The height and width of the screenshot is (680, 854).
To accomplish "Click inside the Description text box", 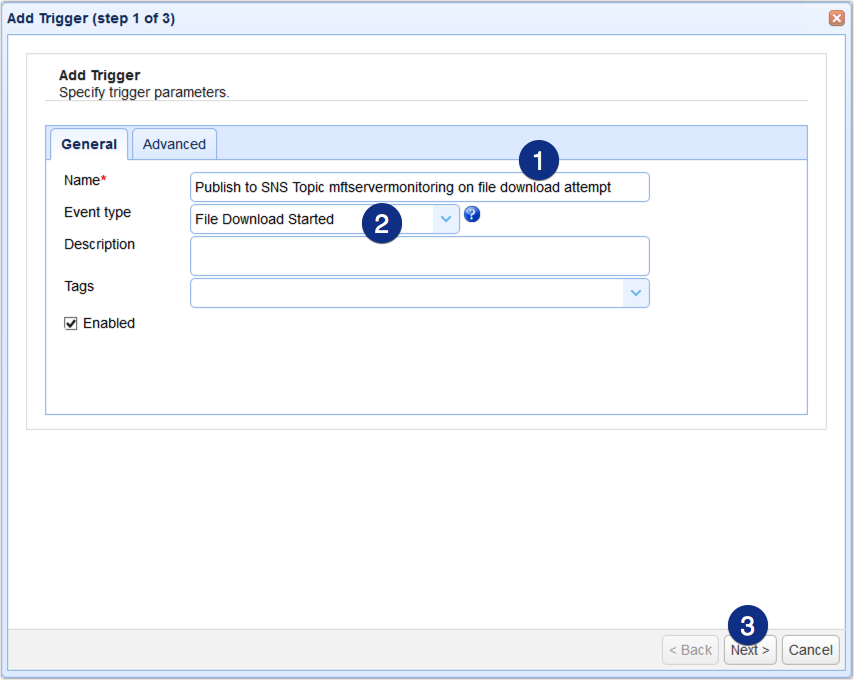I will (419, 256).
